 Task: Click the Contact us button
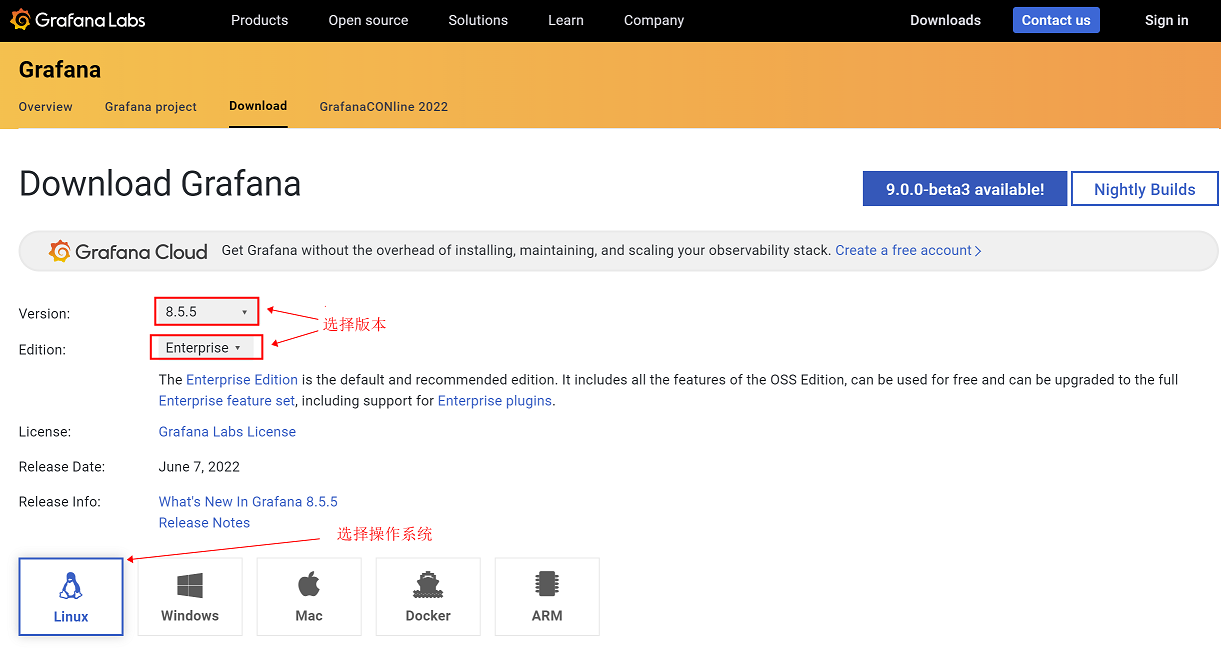[1056, 20]
